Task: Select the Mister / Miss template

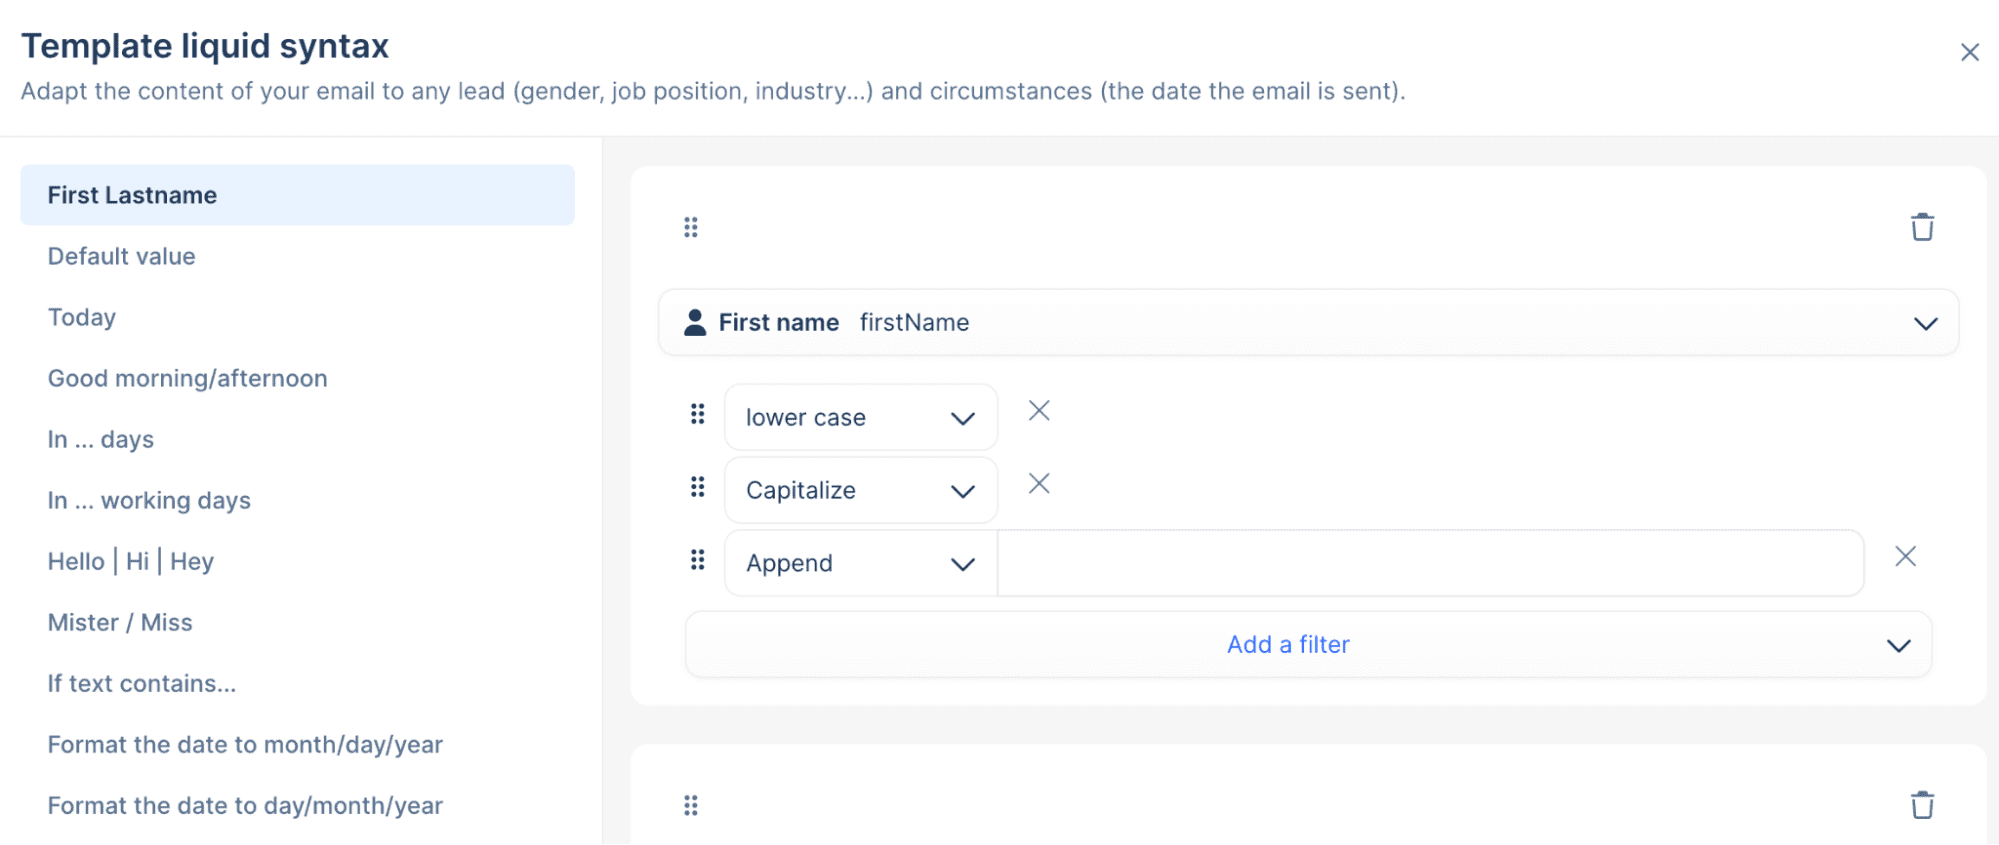Action: 120,623
